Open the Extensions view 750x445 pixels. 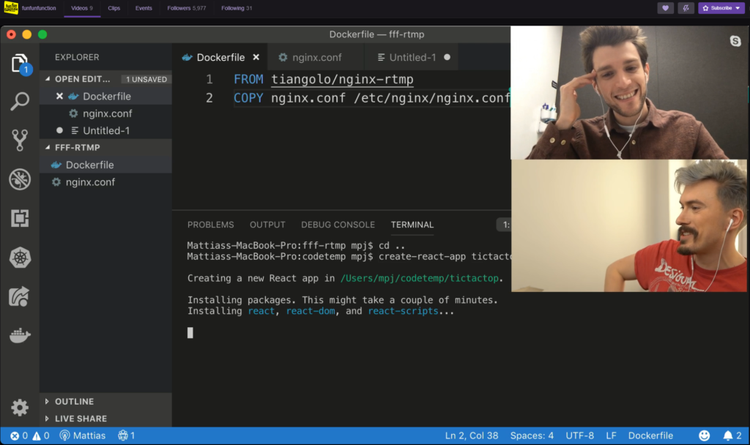tap(19, 218)
